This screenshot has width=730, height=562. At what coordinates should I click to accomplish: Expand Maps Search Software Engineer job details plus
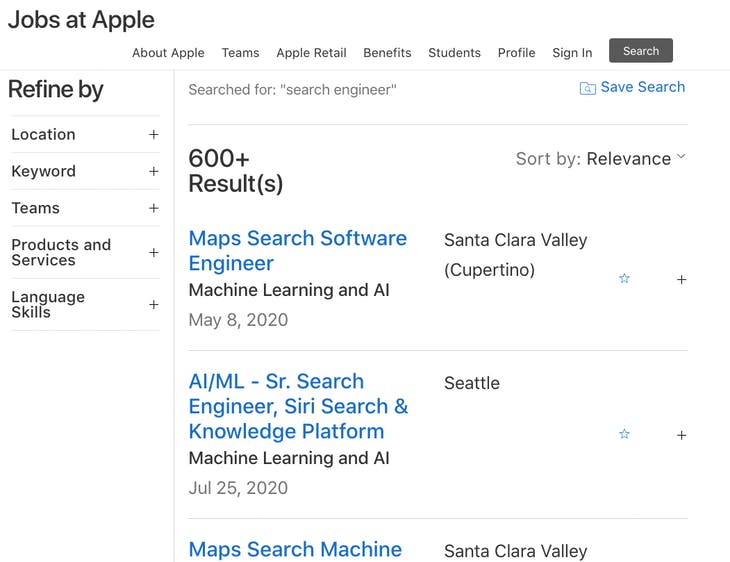point(681,279)
